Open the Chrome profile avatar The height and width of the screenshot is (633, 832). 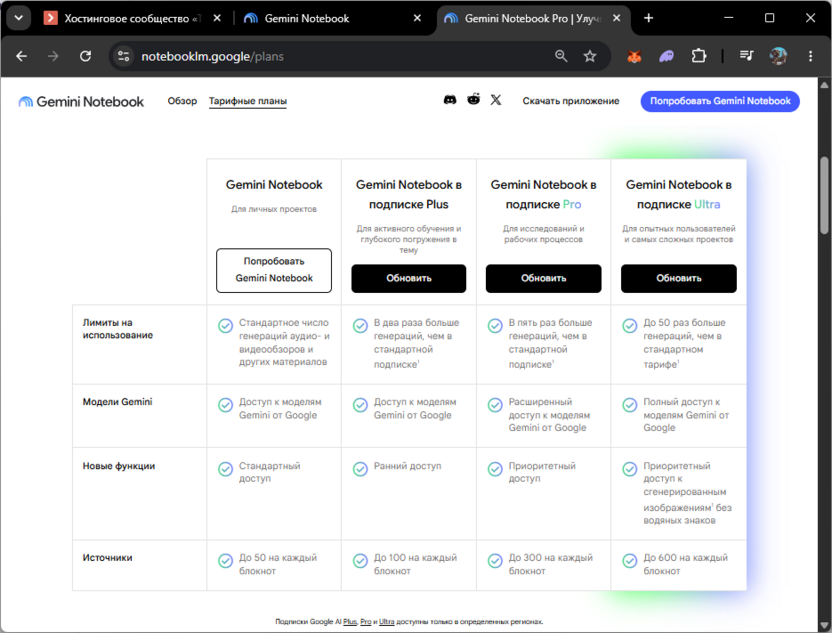778,56
